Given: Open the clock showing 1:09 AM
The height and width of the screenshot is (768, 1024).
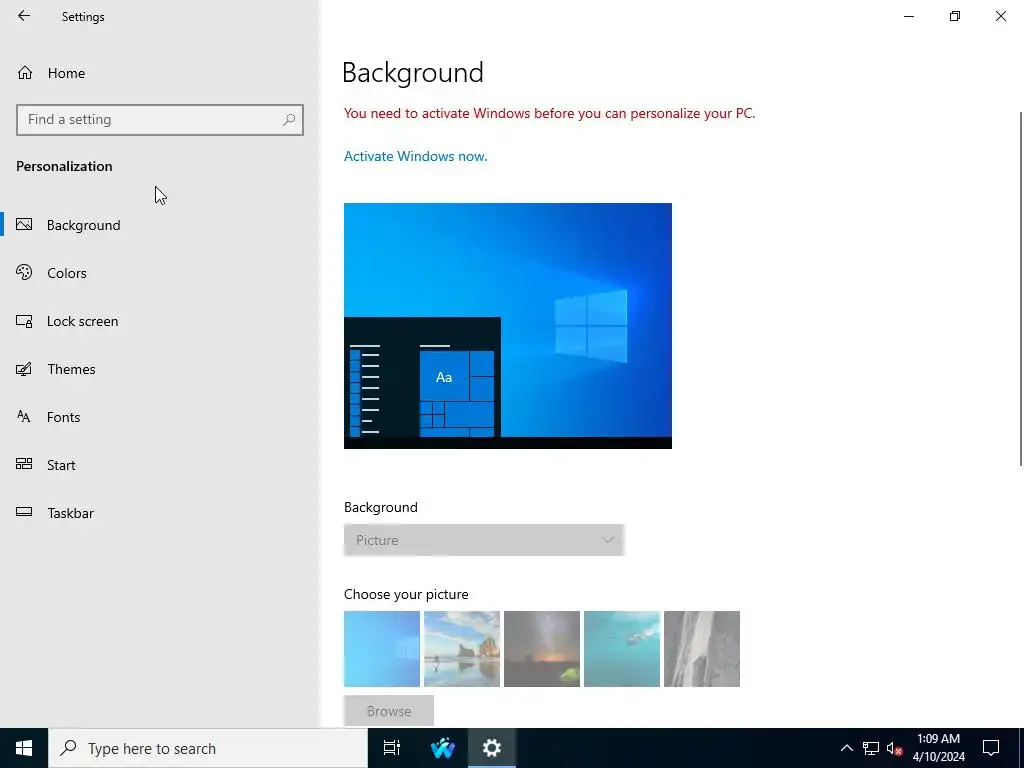Looking at the screenshot, I should (x=938, y=748).
